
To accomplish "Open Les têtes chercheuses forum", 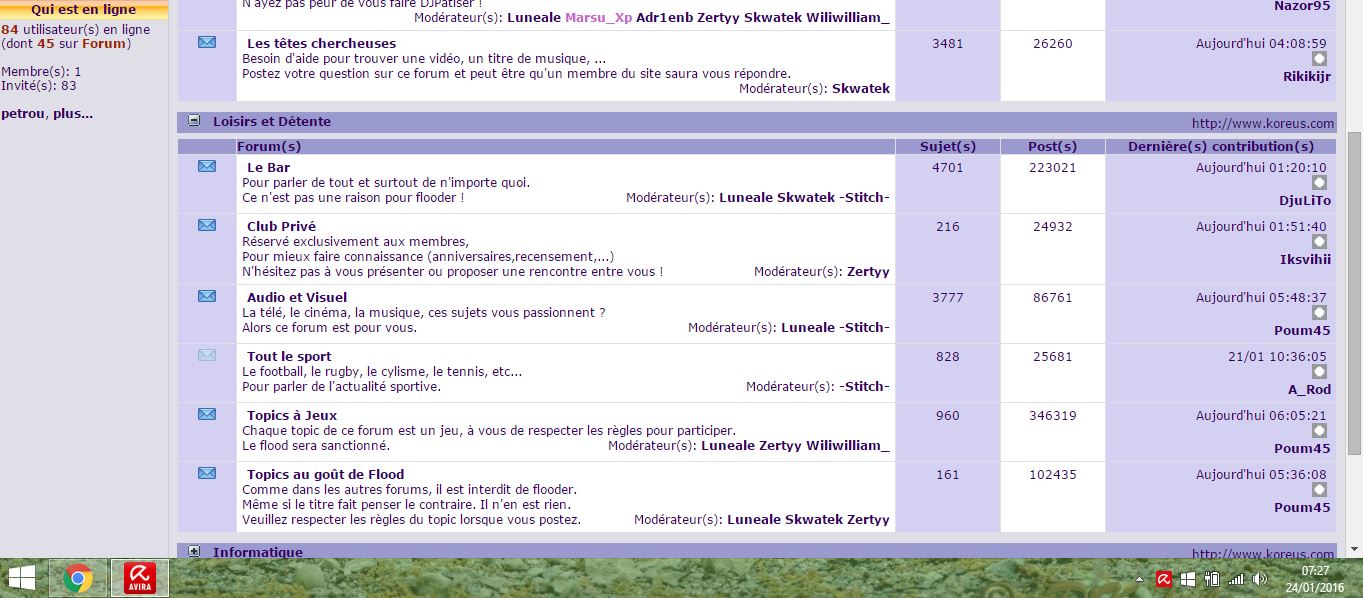I will point(321,43).
